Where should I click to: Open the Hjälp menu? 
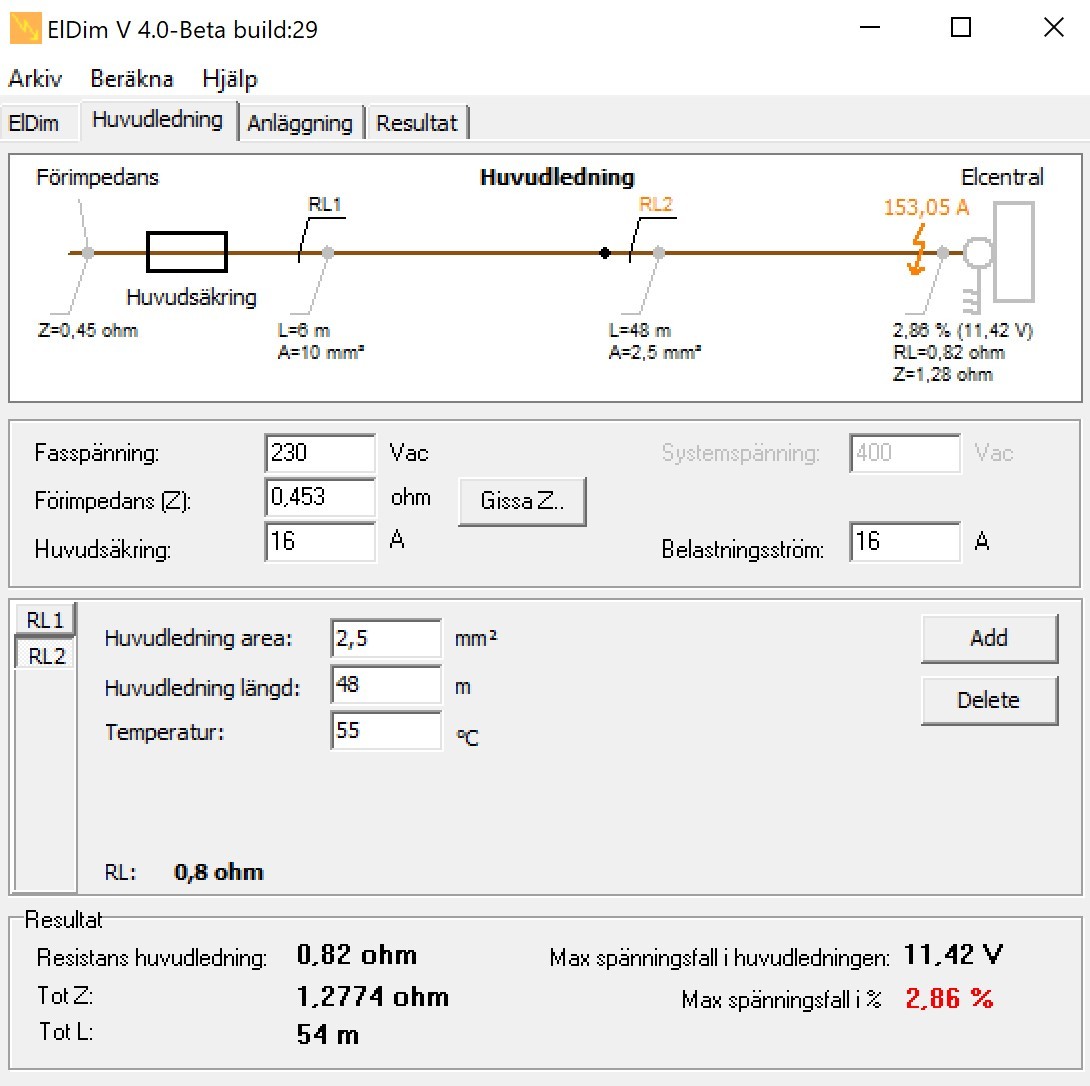(x=229, y=79)
